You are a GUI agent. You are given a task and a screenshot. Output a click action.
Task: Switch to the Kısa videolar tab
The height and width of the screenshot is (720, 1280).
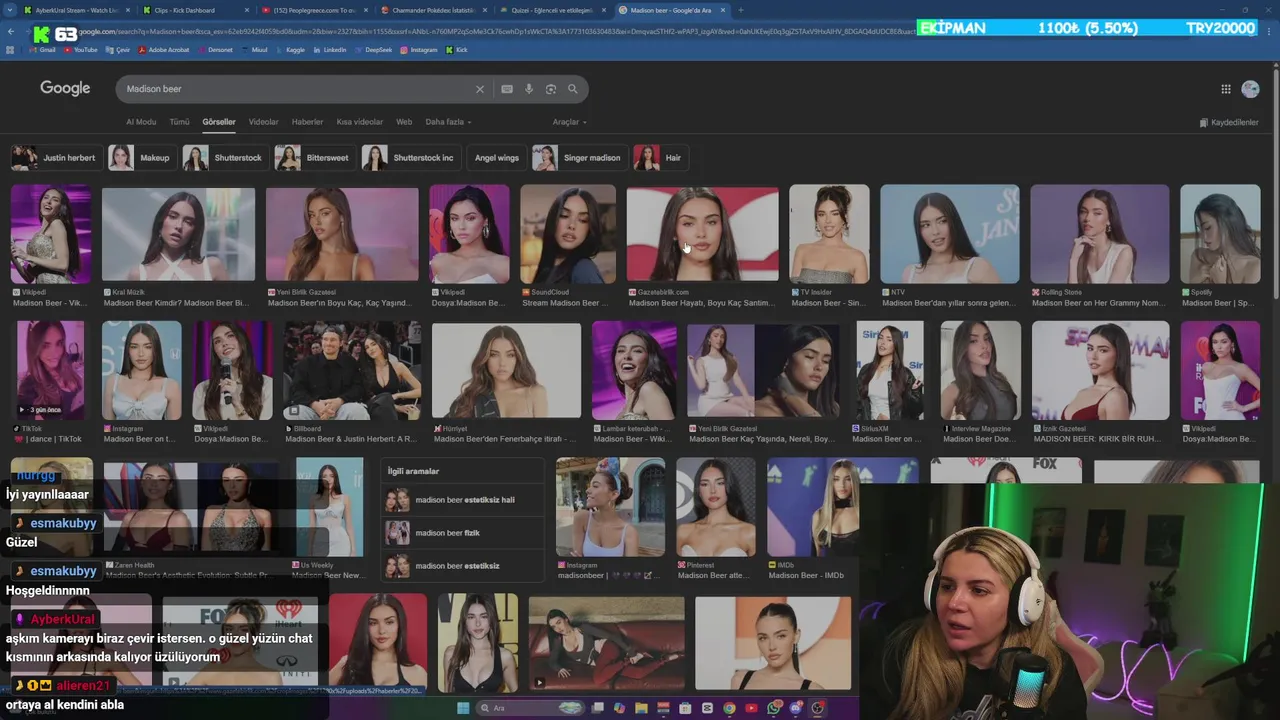pos(359,122)
